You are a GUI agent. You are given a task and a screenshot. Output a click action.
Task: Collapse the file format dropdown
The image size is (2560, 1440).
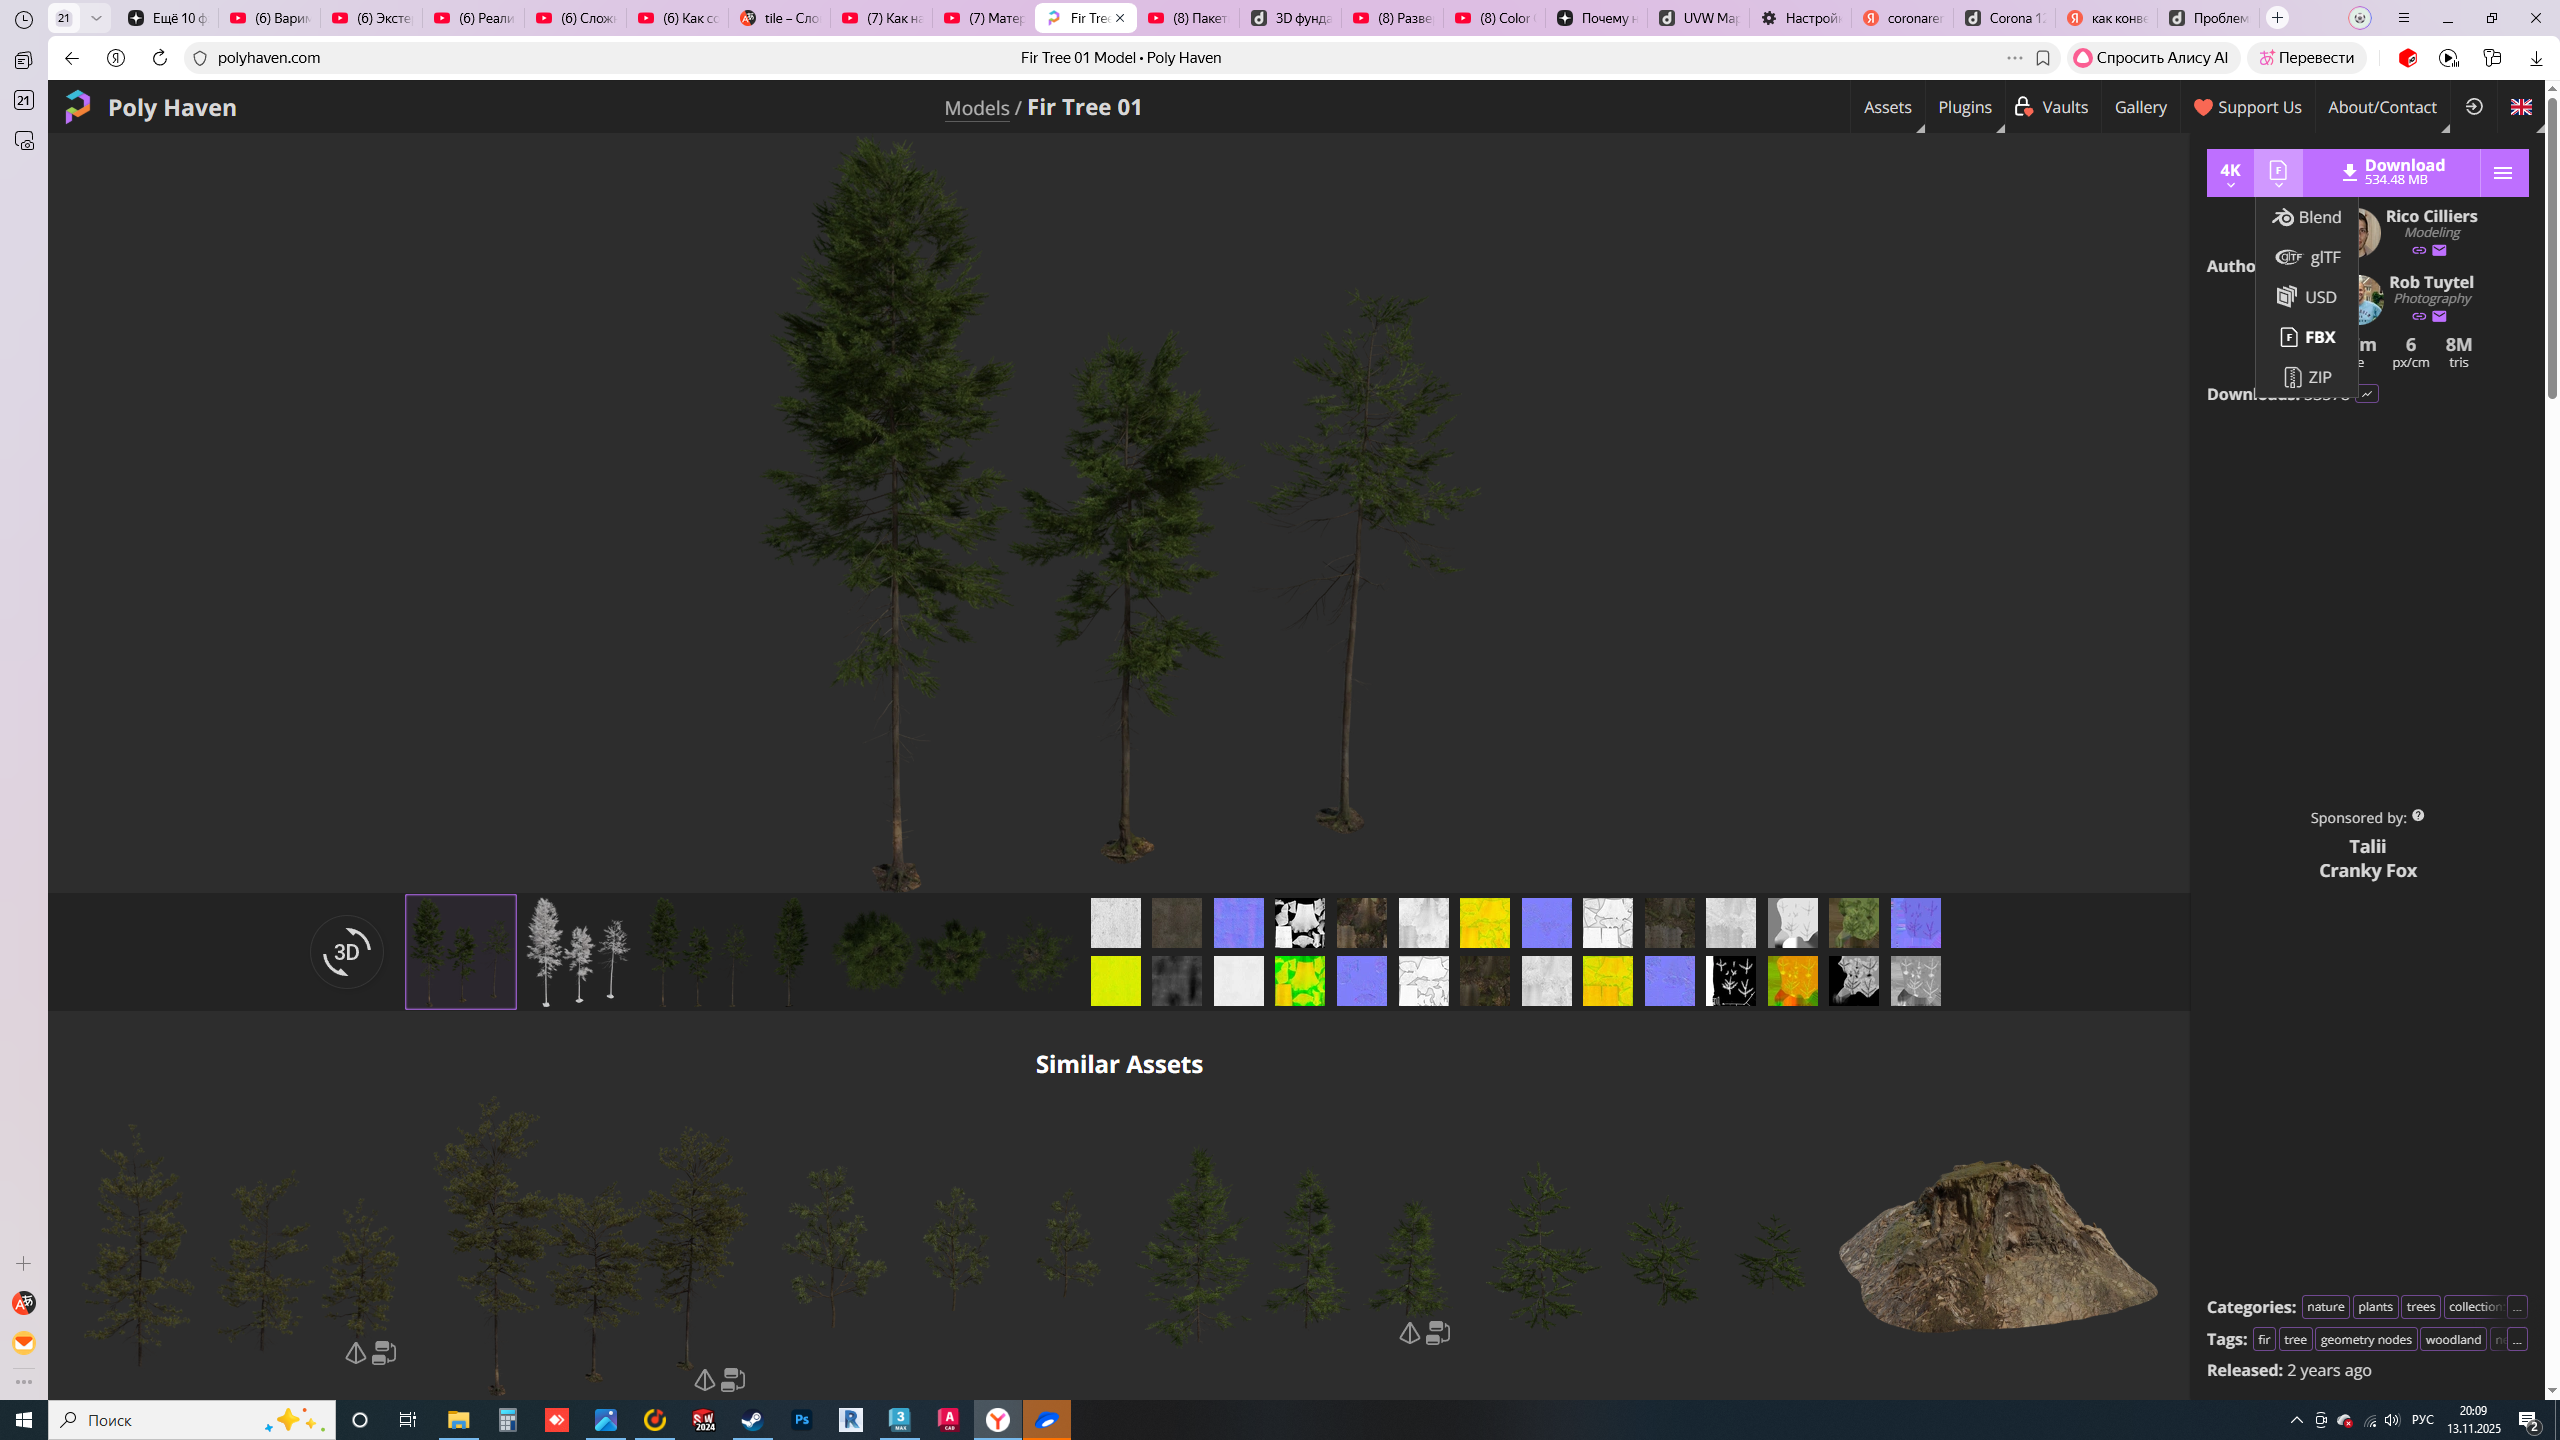(2278, 173)
